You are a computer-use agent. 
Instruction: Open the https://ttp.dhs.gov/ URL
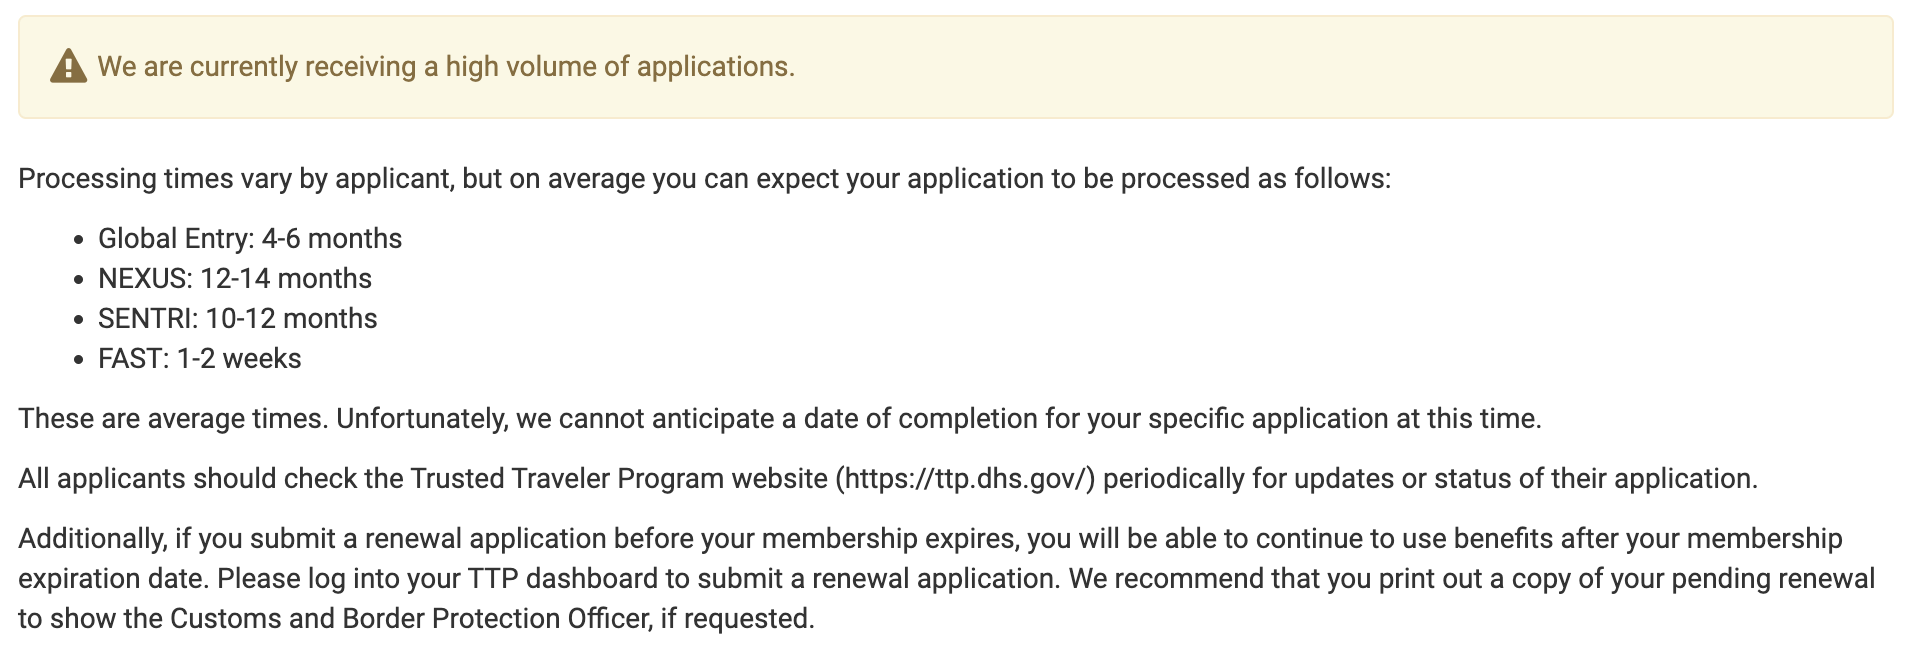966,479
